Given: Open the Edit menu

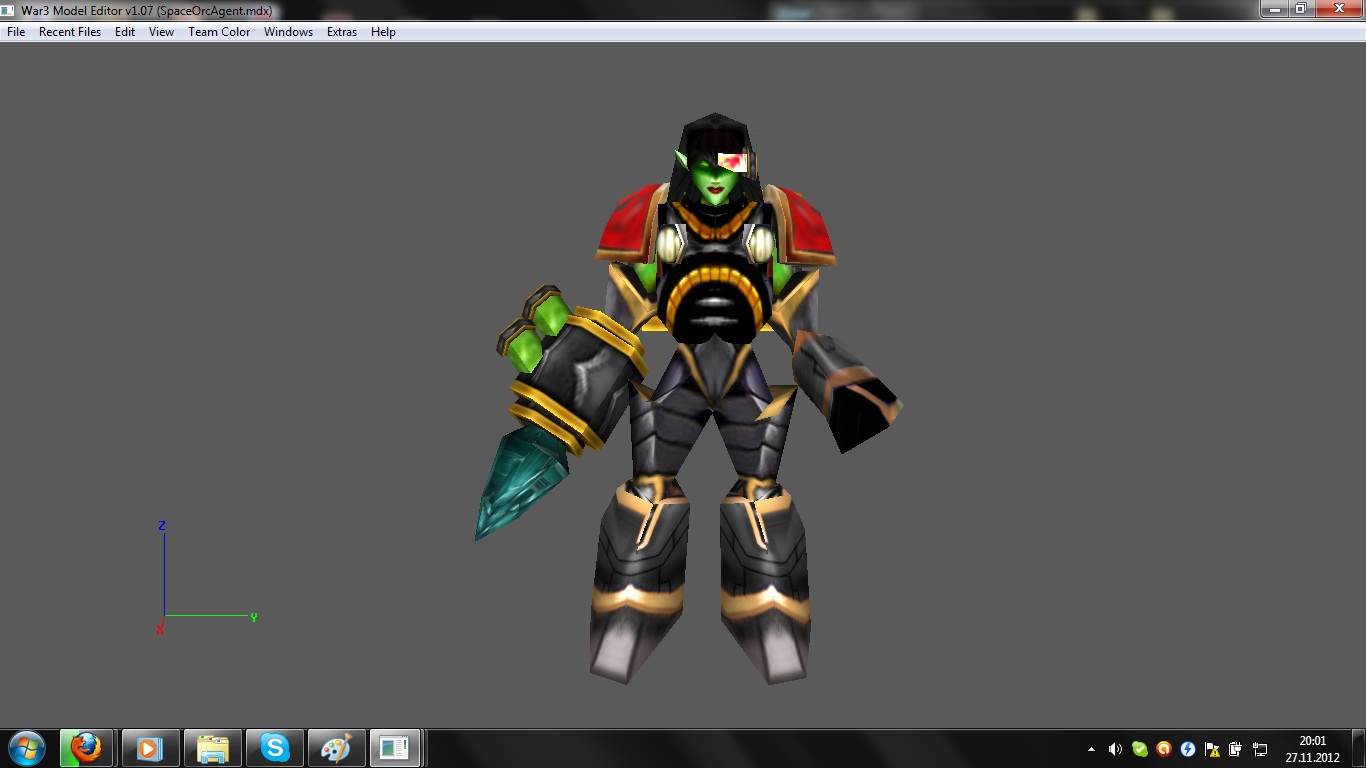Looking at the screenshot, I should [125, 32].
